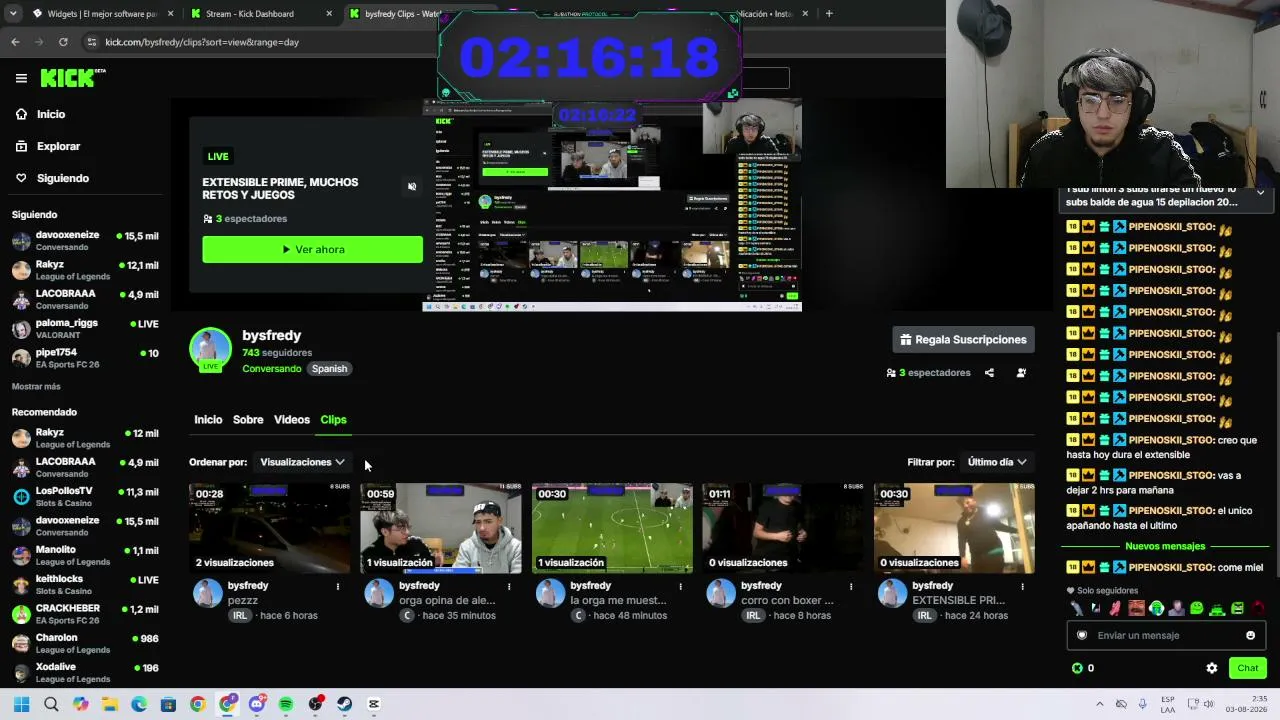The image size is (1280, 720).
Task: Open the 00:59 clip thumbnail with two people
Action: 441,528
